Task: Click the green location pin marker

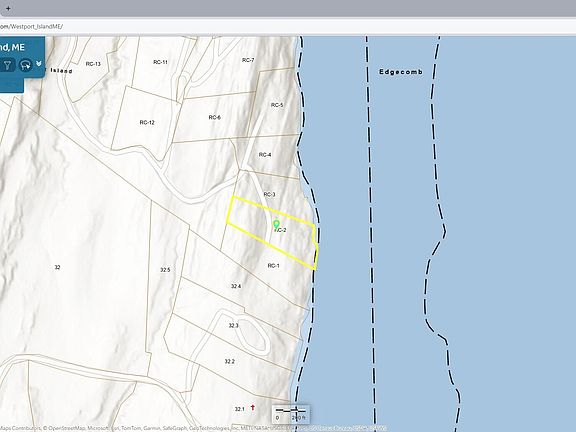Action: [277, 224]
